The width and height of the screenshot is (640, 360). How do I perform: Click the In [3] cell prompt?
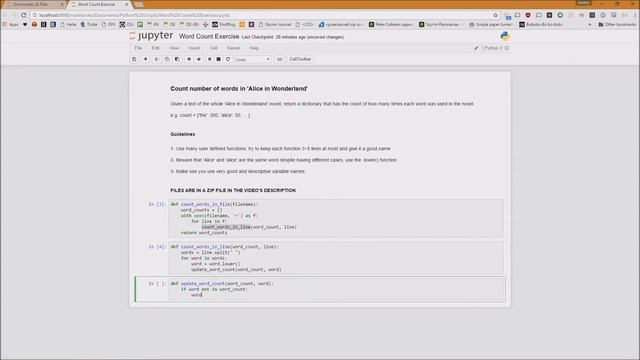(157, 204)
